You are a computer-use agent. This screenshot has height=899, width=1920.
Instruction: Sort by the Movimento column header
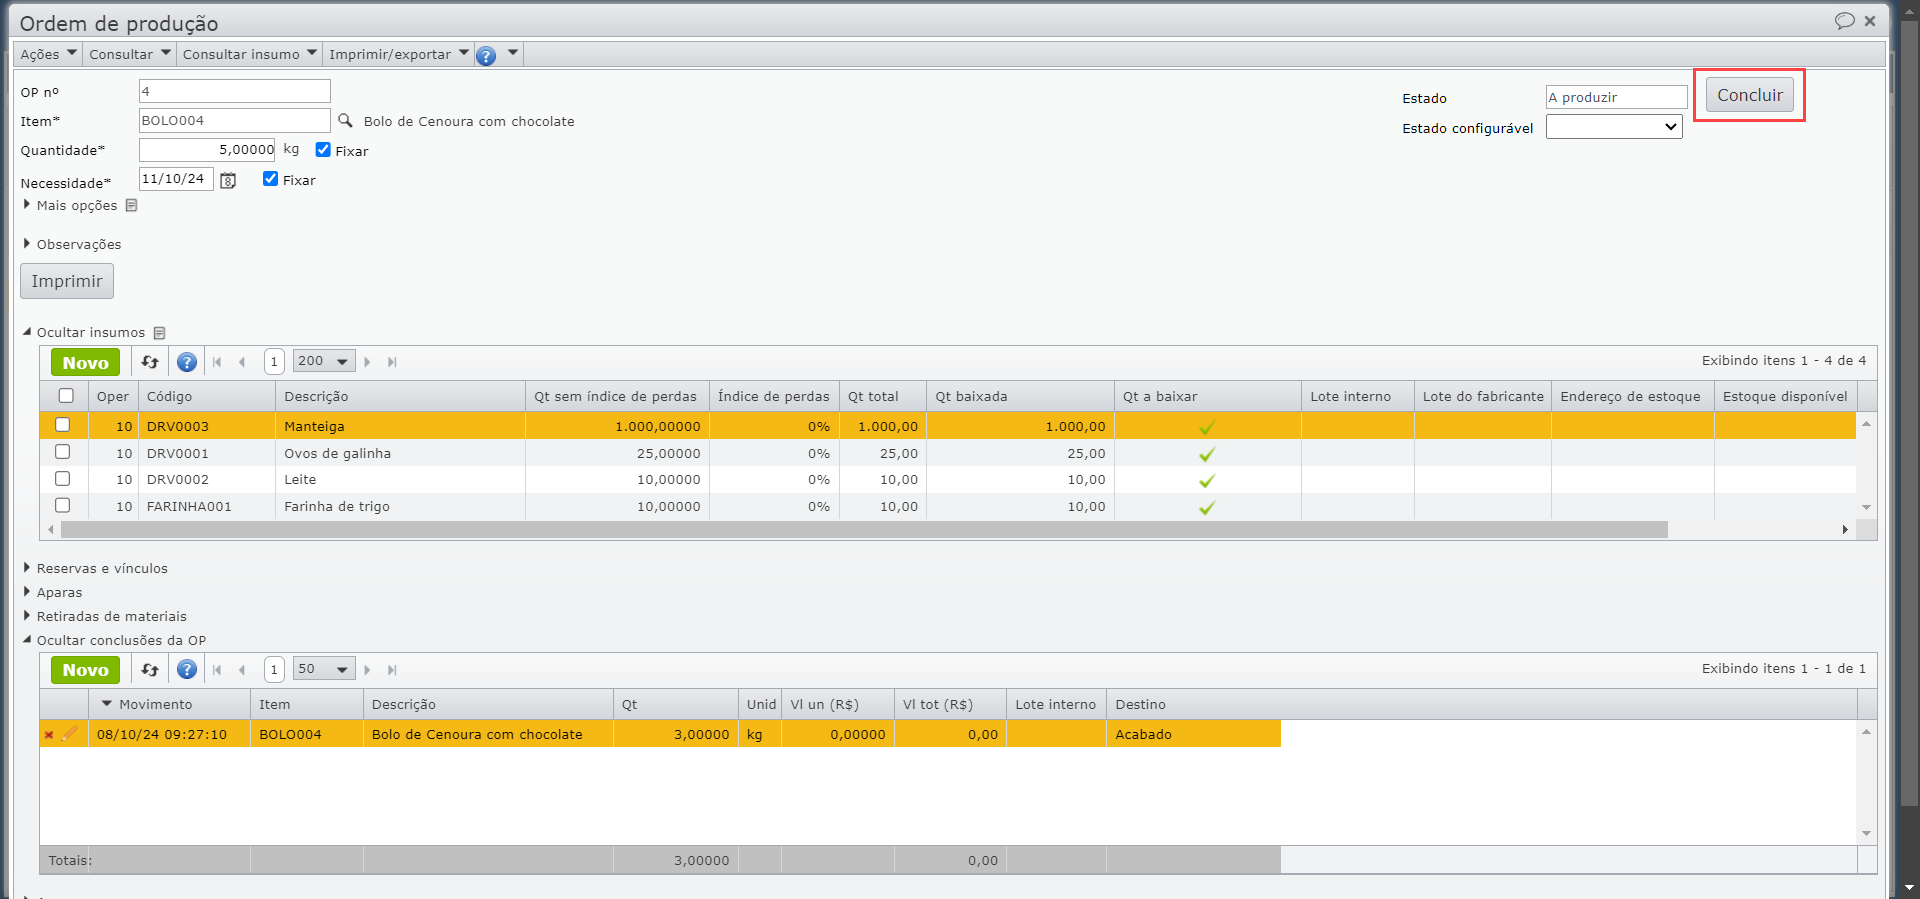pyautogui.click(x=169, y=704)
